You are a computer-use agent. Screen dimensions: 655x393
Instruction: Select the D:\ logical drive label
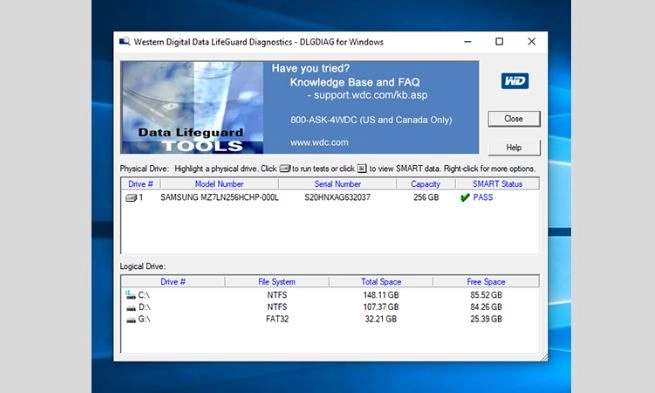[144, 307]
